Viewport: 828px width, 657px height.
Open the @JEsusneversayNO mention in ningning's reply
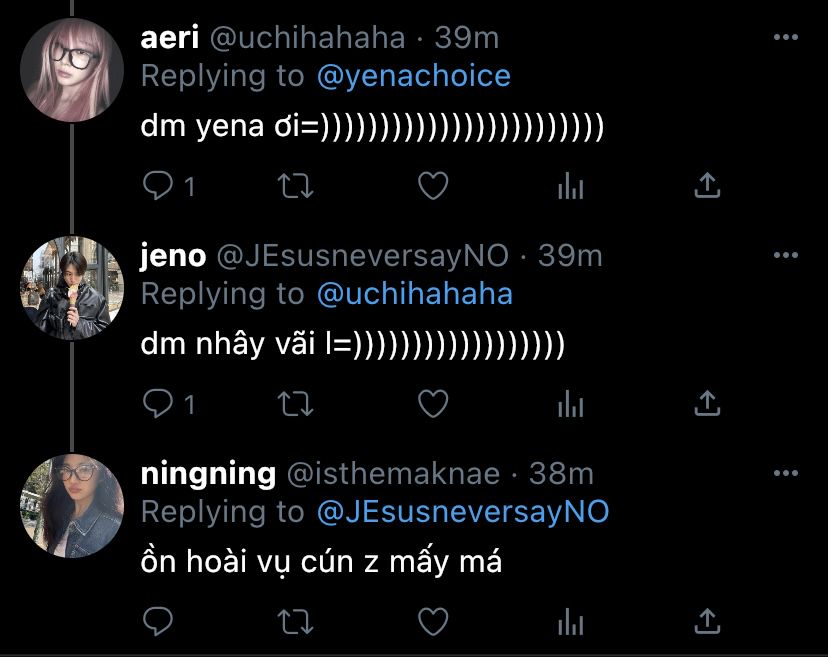click(x=463, y=512)
